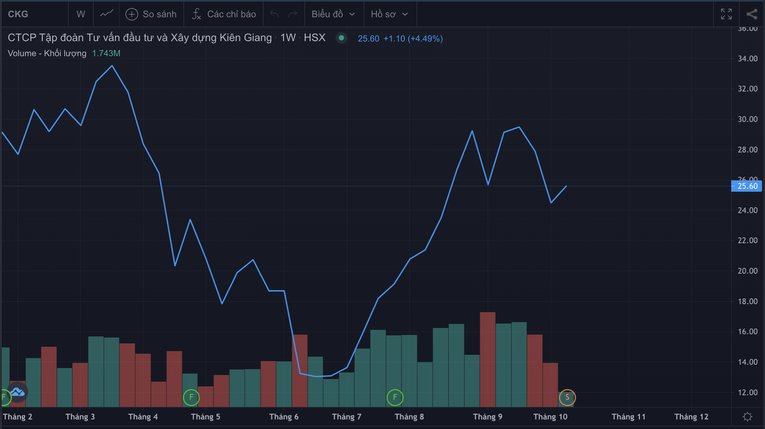Change the W timeframe interval
Image resolution: width=765 pixels, height=429 pixels.
tap(80, 14)
